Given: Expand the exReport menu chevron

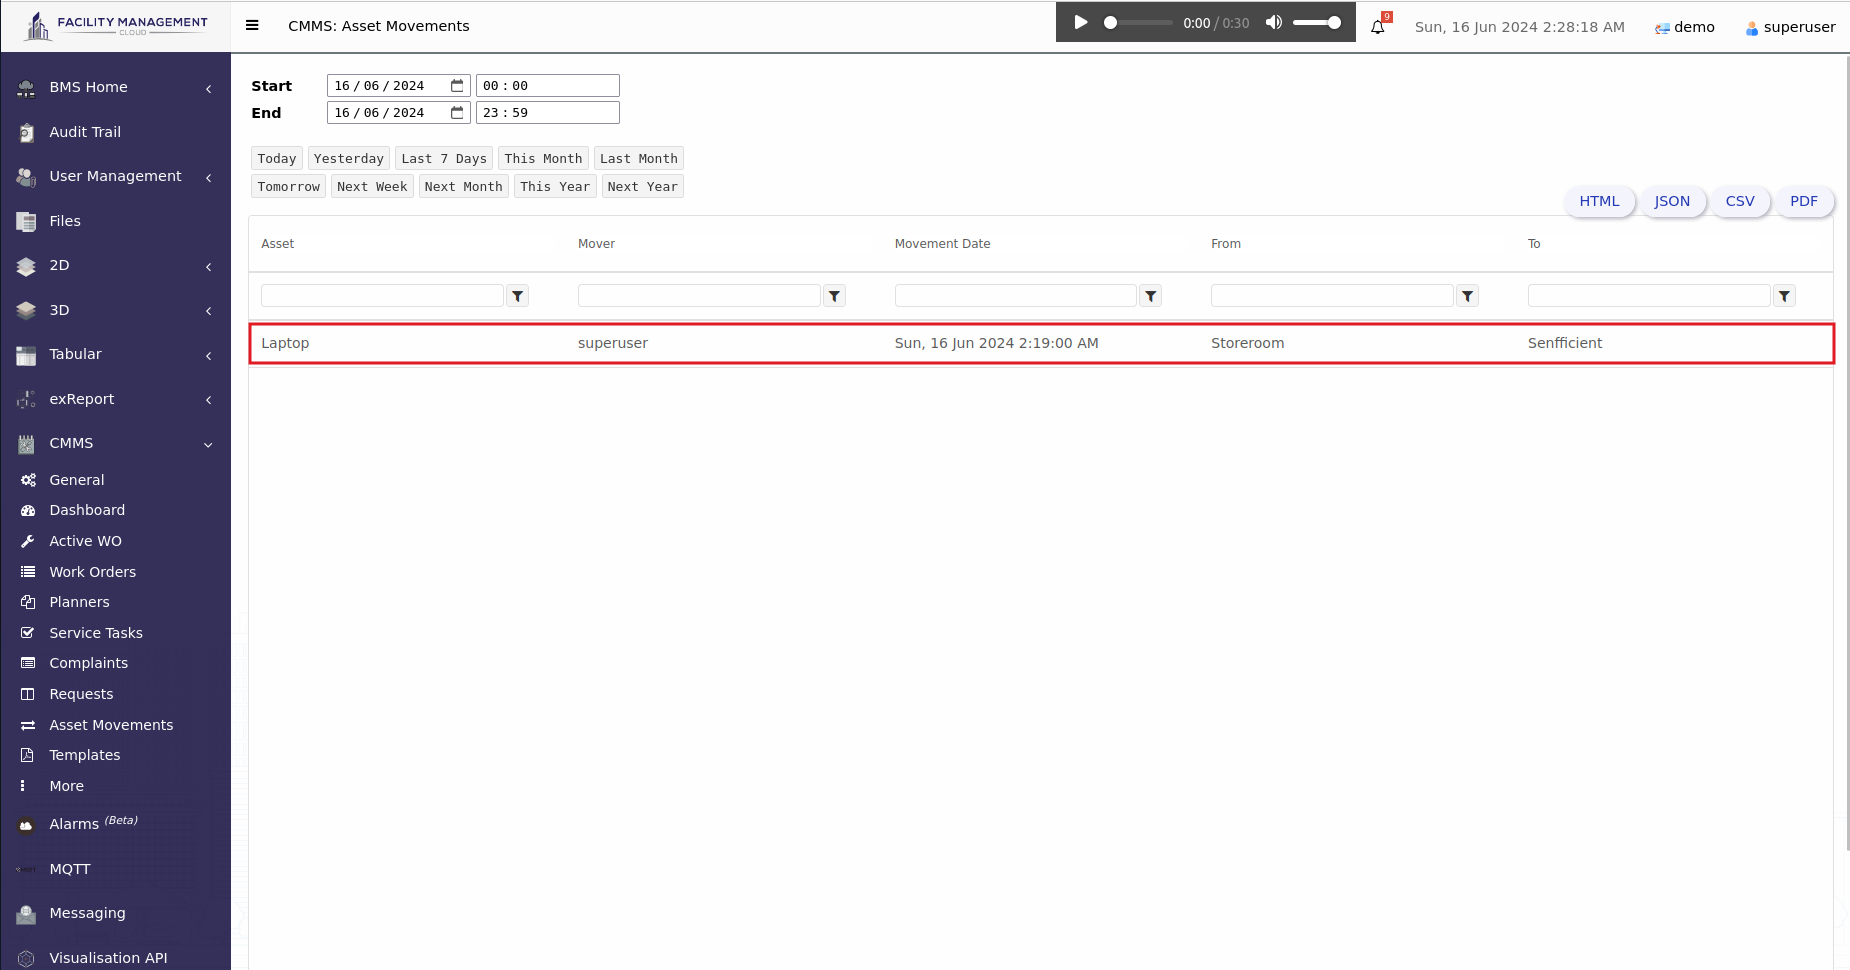Looking at the screenshot, I should [208, 400].
